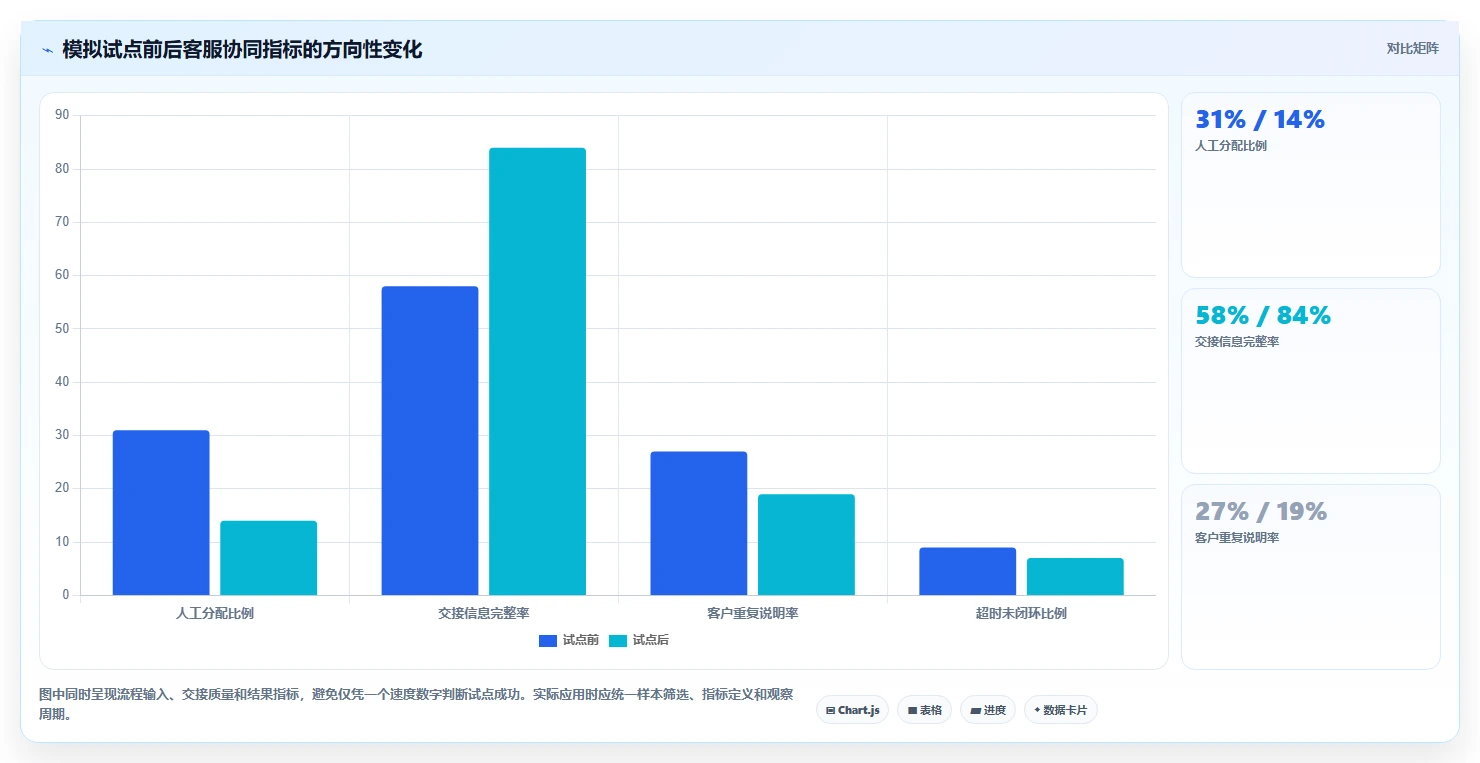Click the y-axis value 90
The height and width of the screenshot is (763, 1480).
[x=62, y=115]
